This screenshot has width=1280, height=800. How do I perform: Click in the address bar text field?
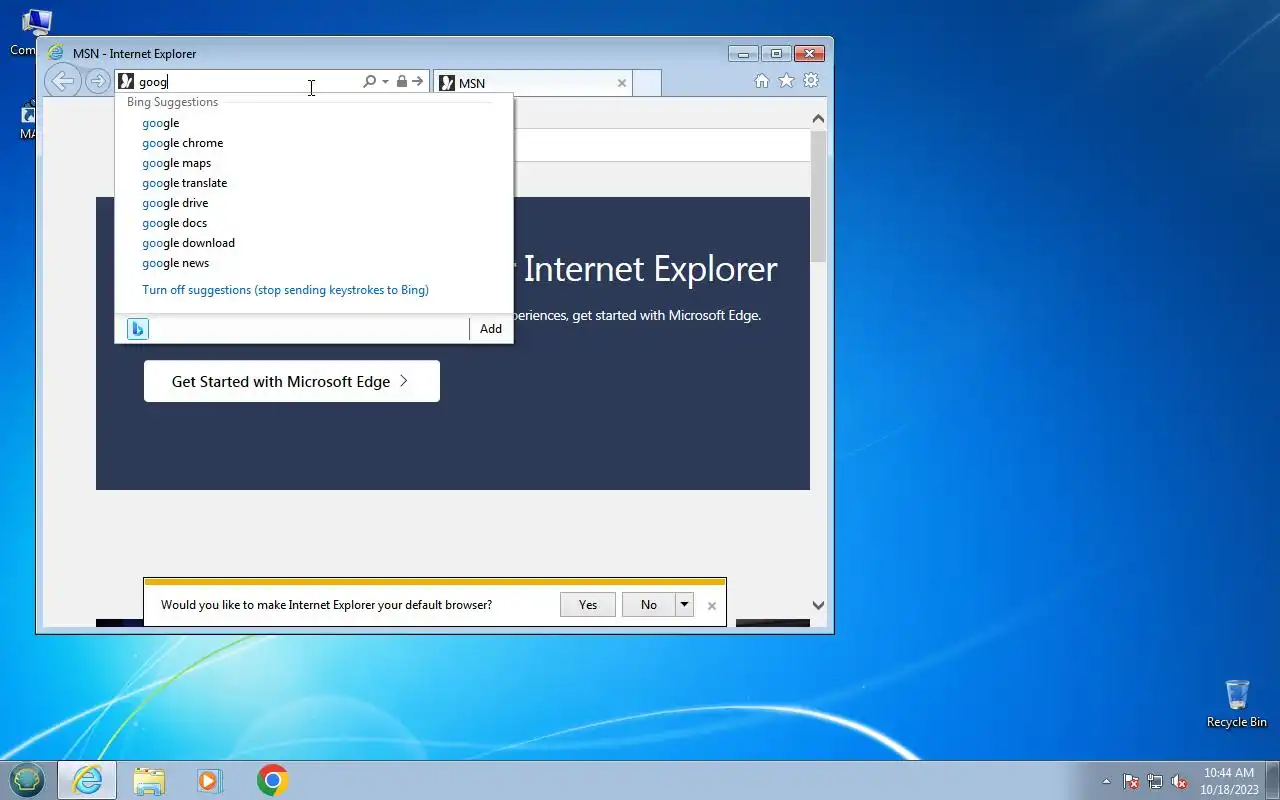click(248, 82)
